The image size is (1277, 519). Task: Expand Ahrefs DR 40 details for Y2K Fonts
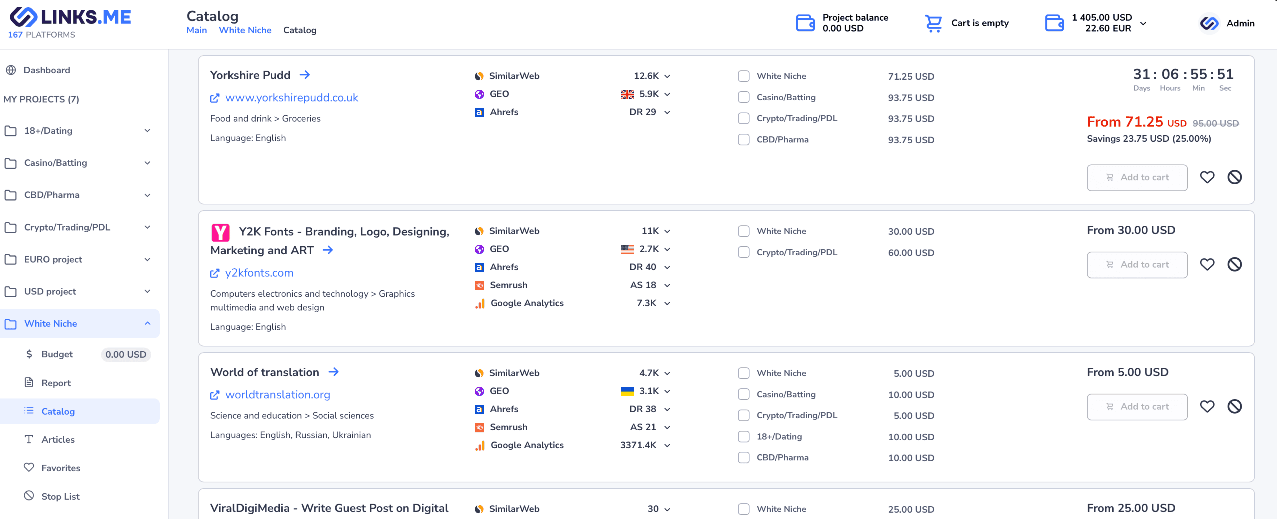point(667,267)
